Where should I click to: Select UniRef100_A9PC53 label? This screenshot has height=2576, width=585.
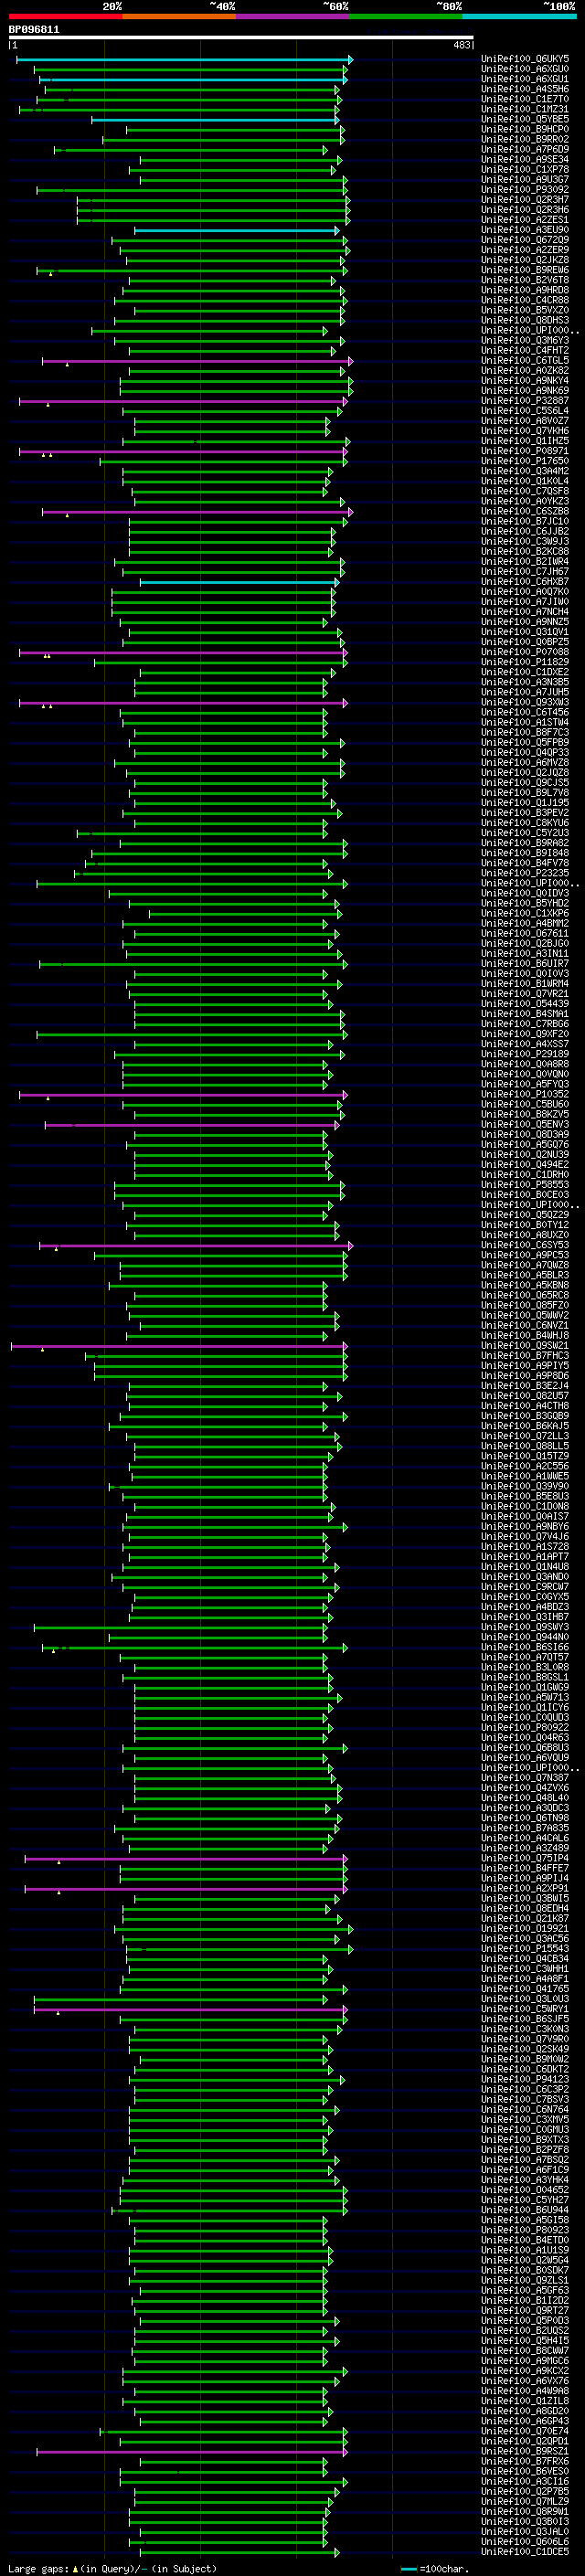pos(525,1256)
